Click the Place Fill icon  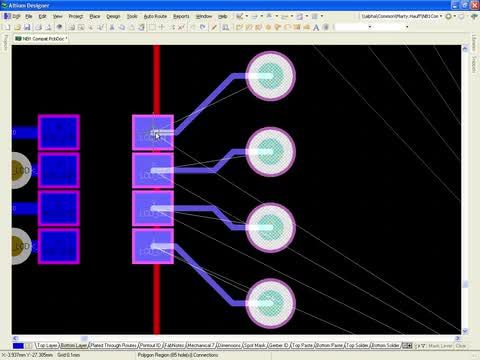click(297, 27)
